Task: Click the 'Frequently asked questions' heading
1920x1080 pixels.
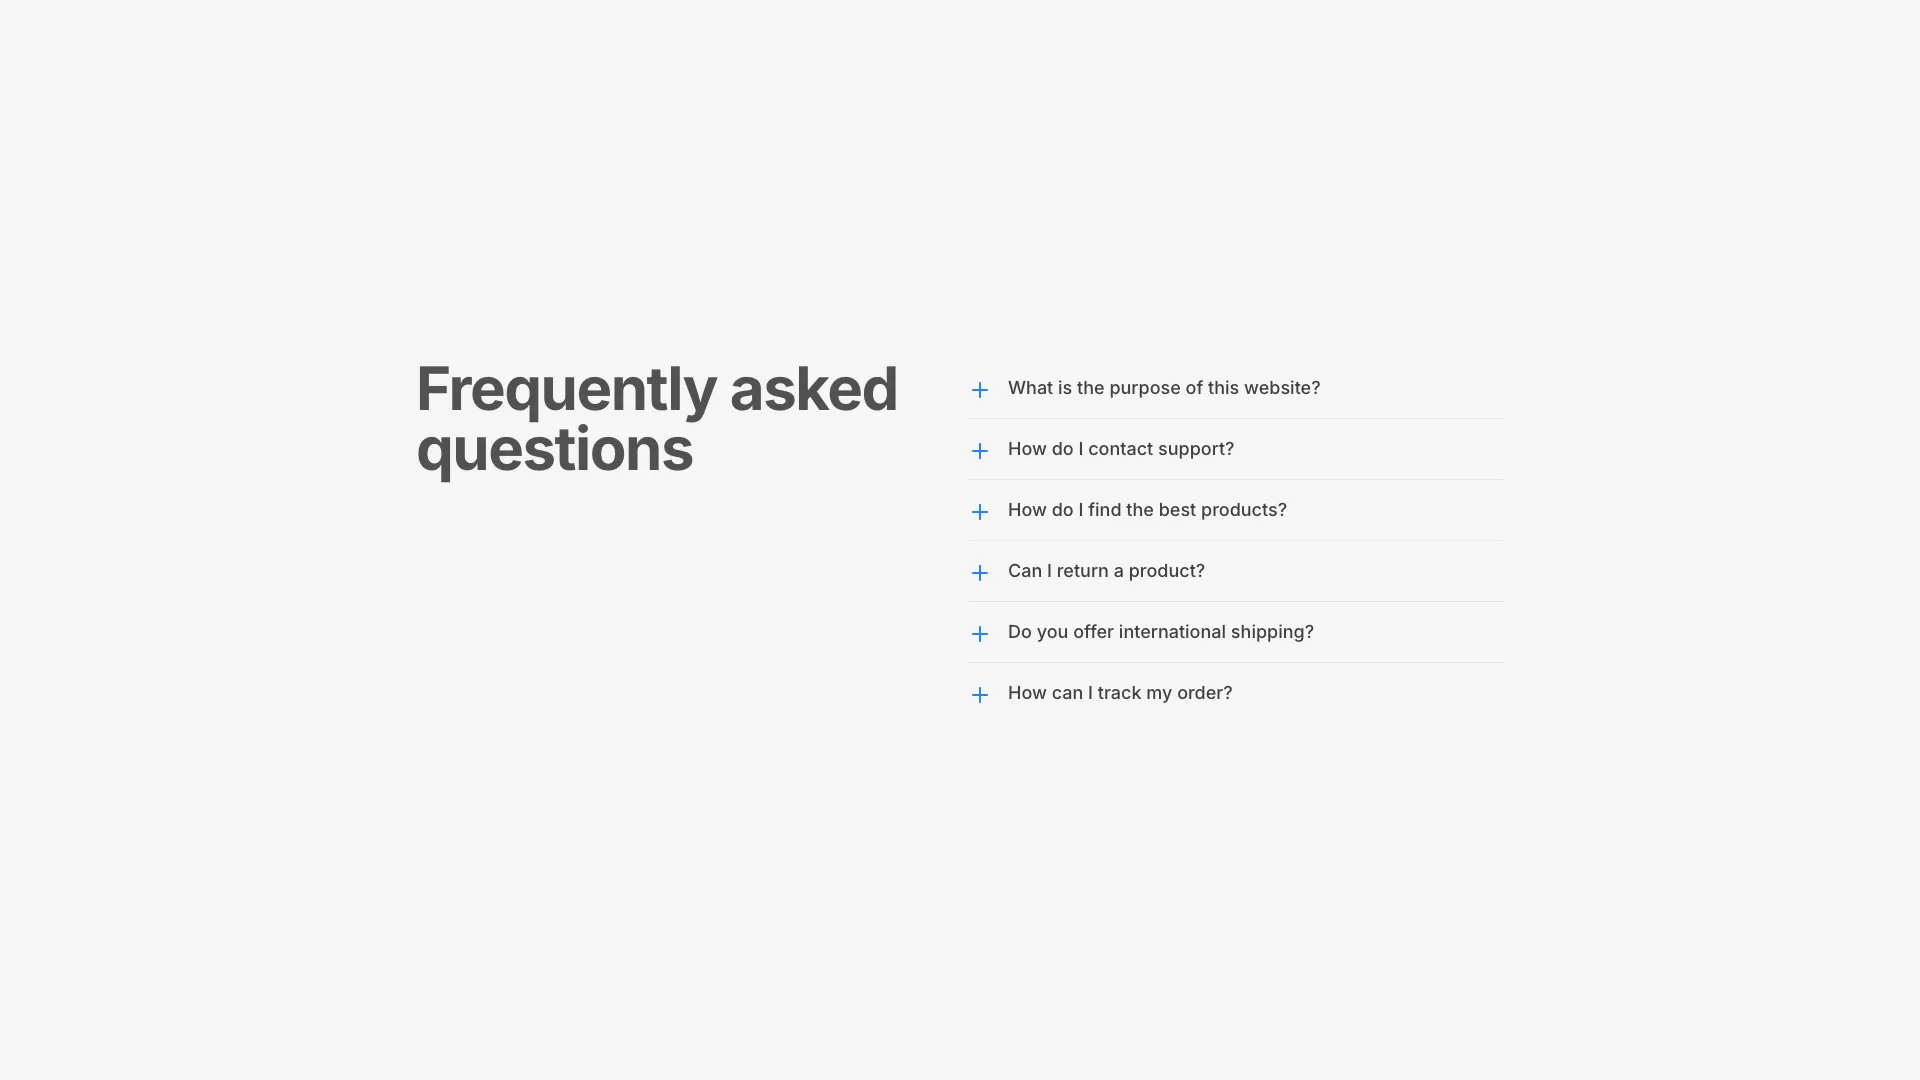Action: (656, 419)
